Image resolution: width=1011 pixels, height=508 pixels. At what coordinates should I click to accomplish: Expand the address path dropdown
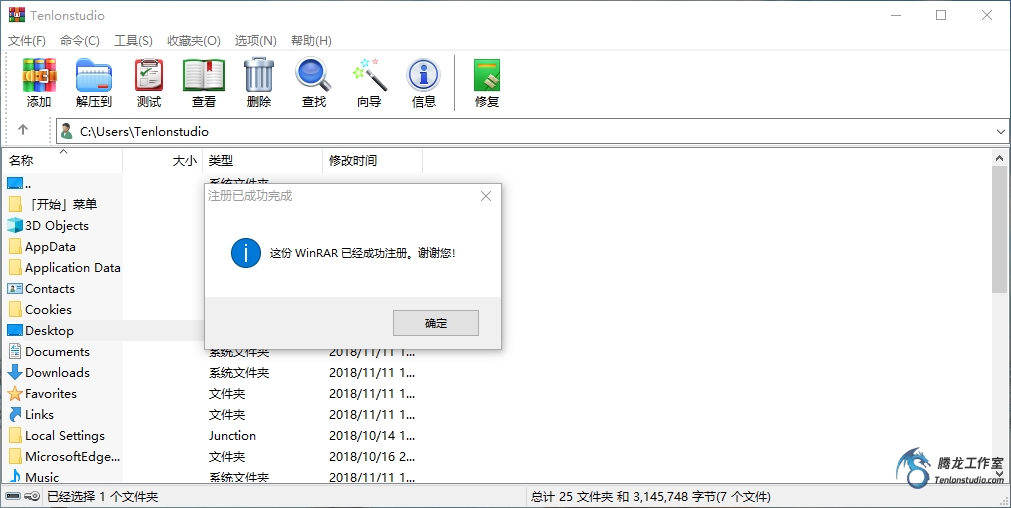(1000, 132)
